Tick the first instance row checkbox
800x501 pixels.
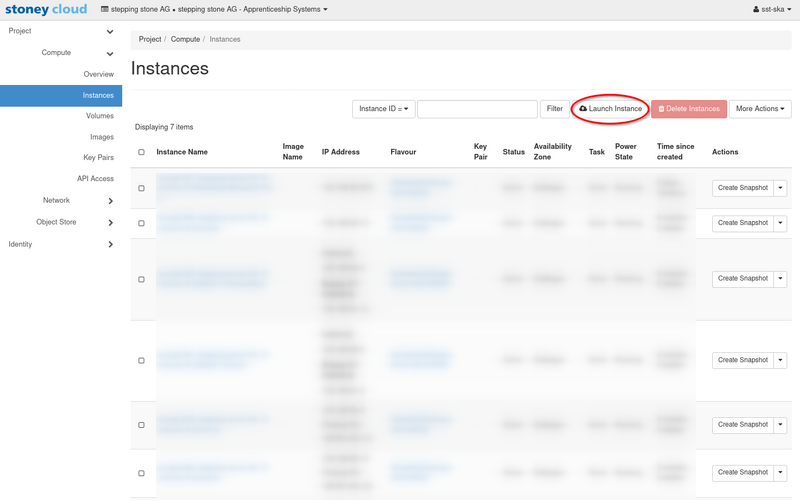point(141,188)
